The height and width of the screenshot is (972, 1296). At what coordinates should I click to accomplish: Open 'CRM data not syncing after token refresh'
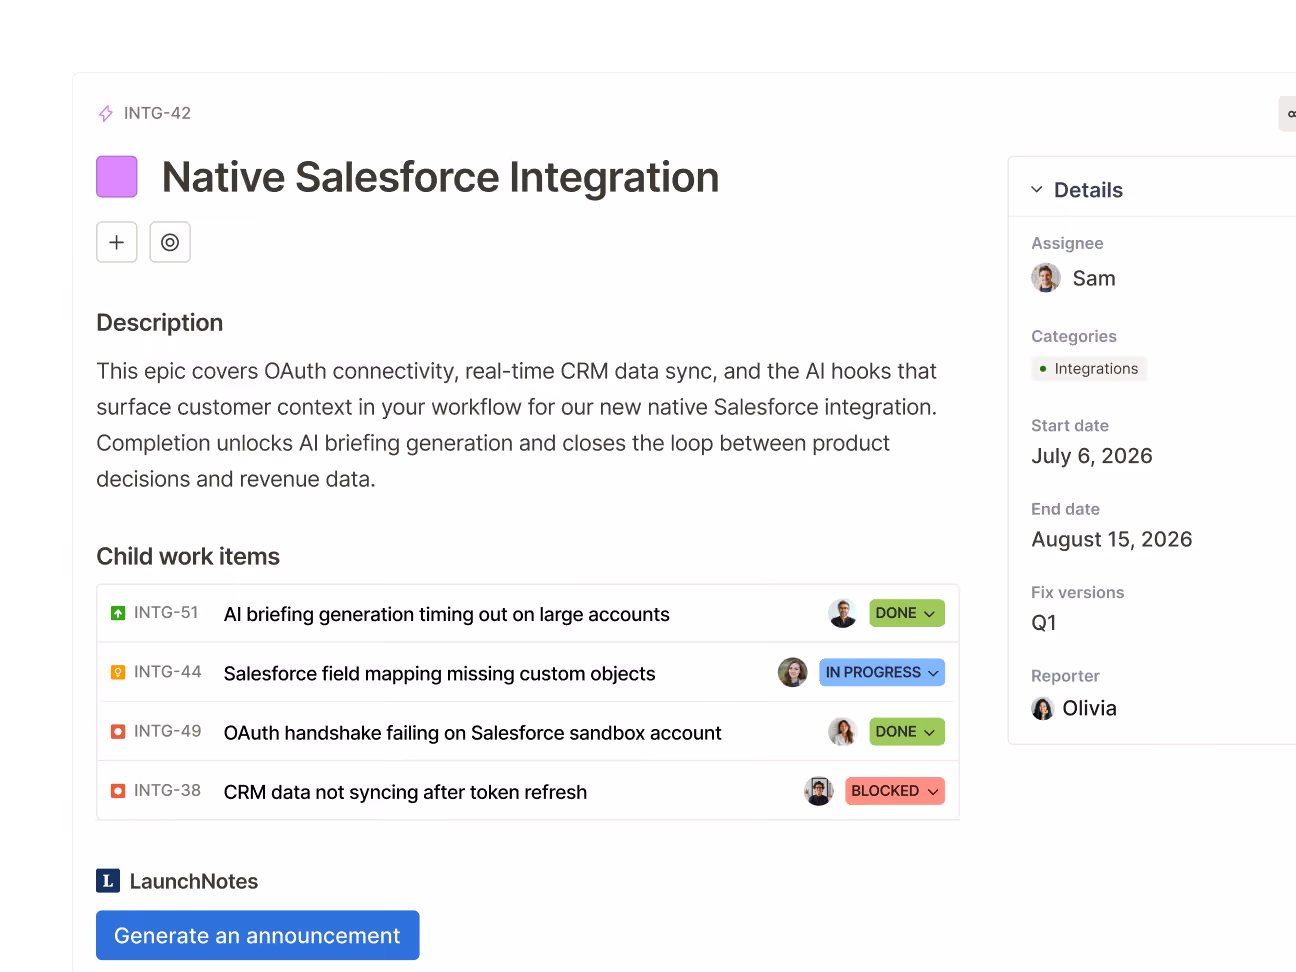click(406, 793)
